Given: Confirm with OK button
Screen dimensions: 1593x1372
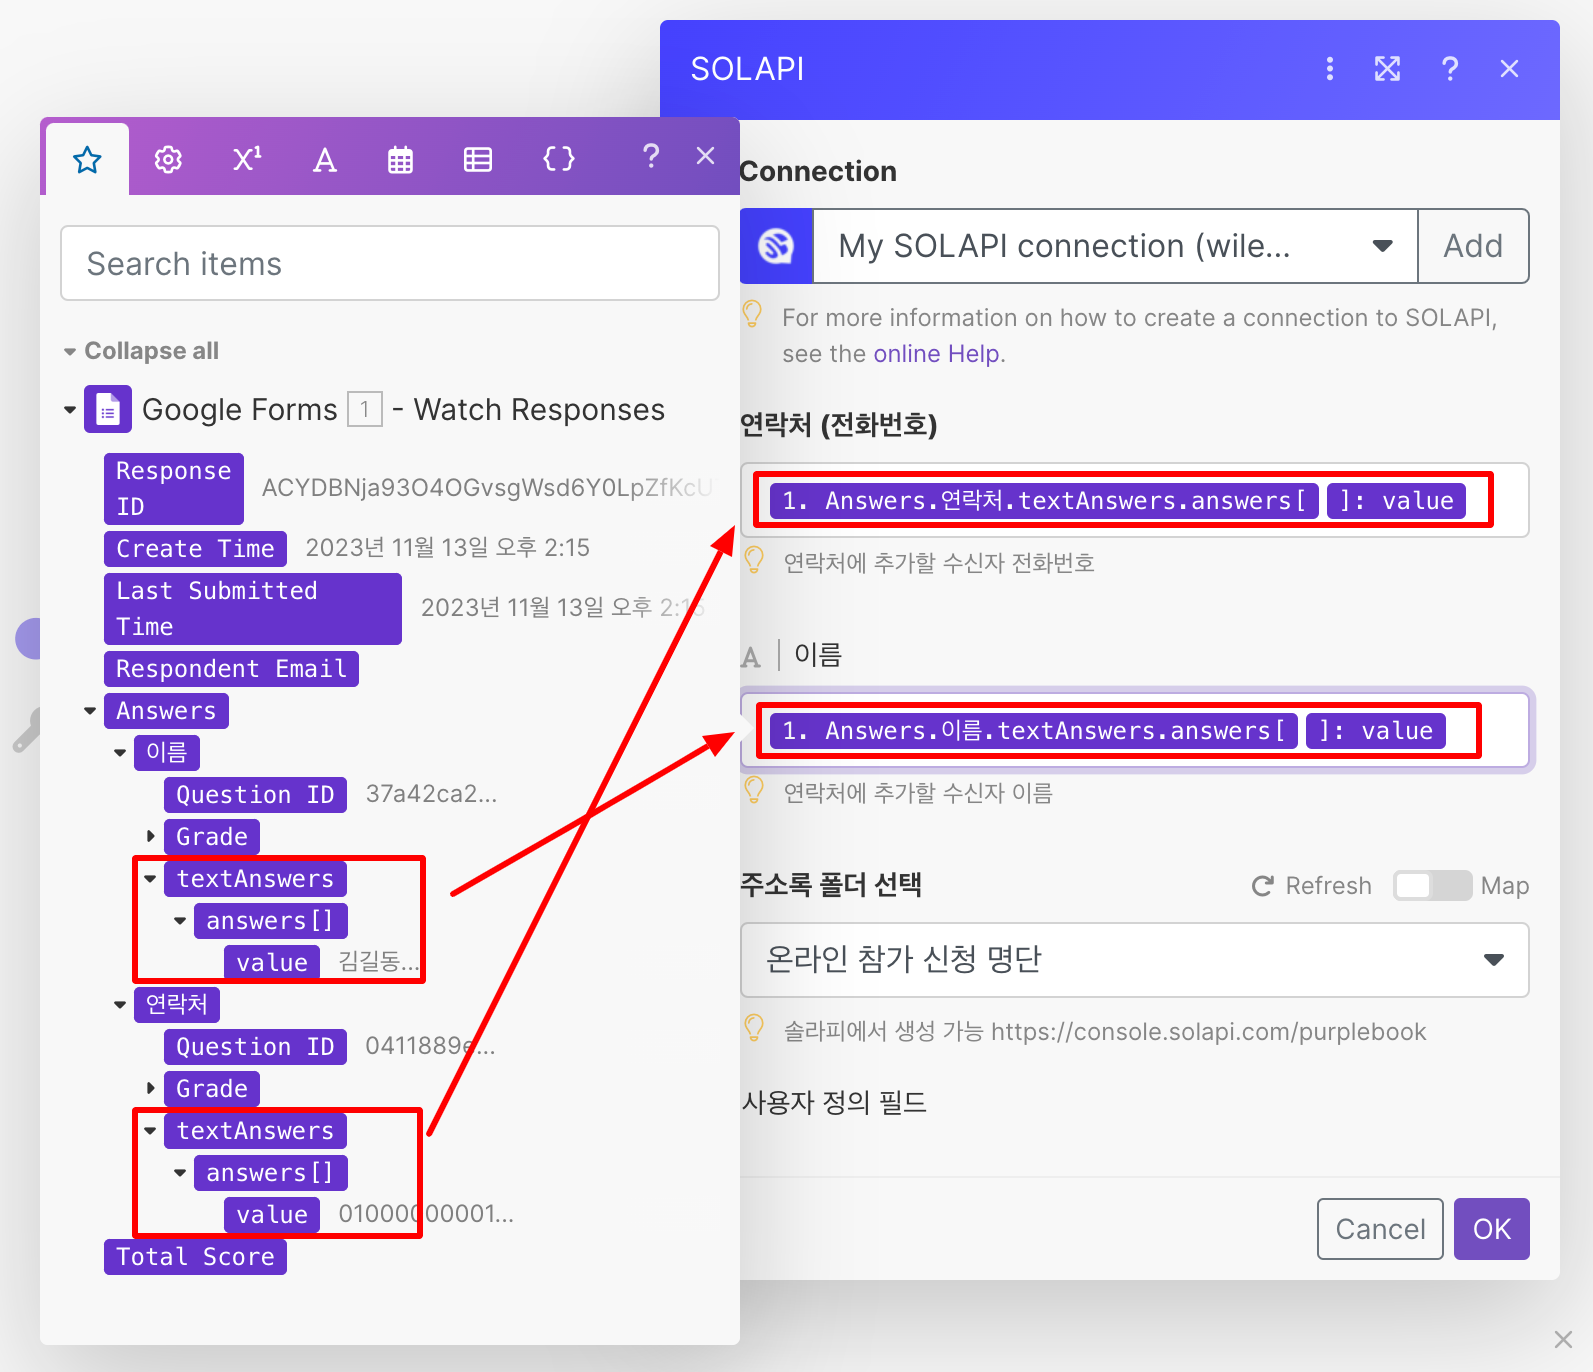Looking at the screenshot, I should [x=1492, y=1229].
